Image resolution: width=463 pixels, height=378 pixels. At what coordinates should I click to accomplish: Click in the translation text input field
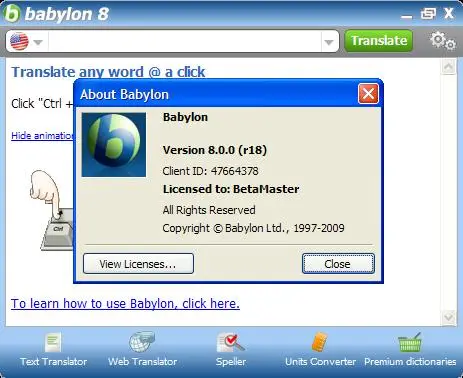click(x=185, y=42)
